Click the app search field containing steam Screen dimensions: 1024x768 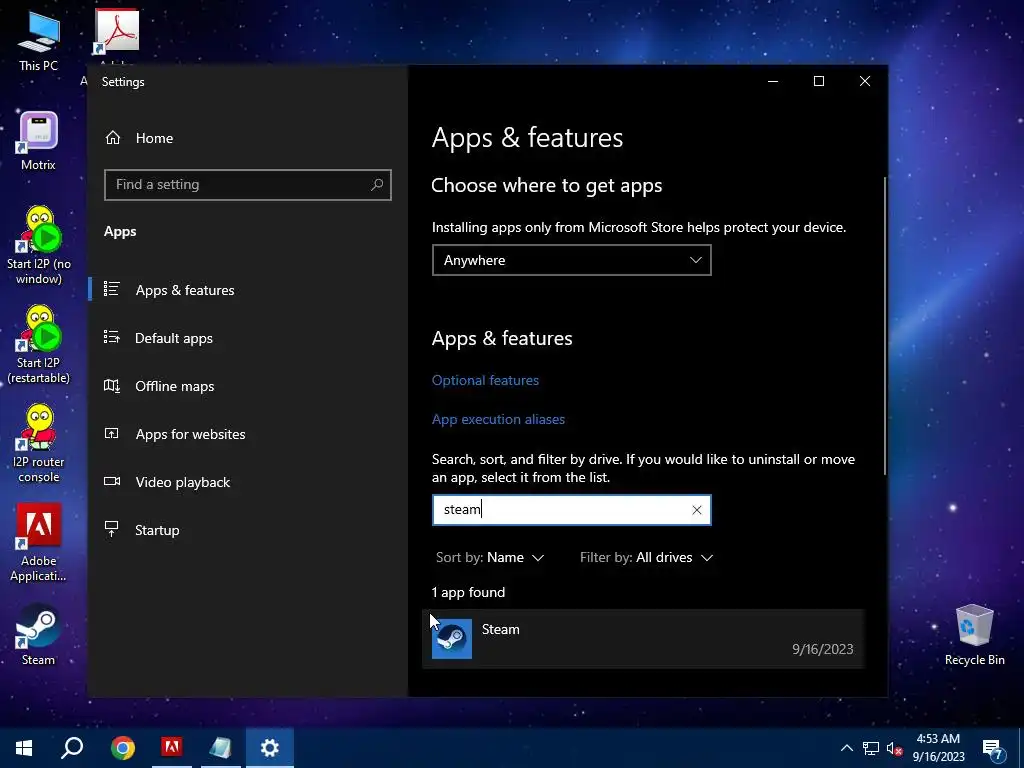tap(571, 509)
